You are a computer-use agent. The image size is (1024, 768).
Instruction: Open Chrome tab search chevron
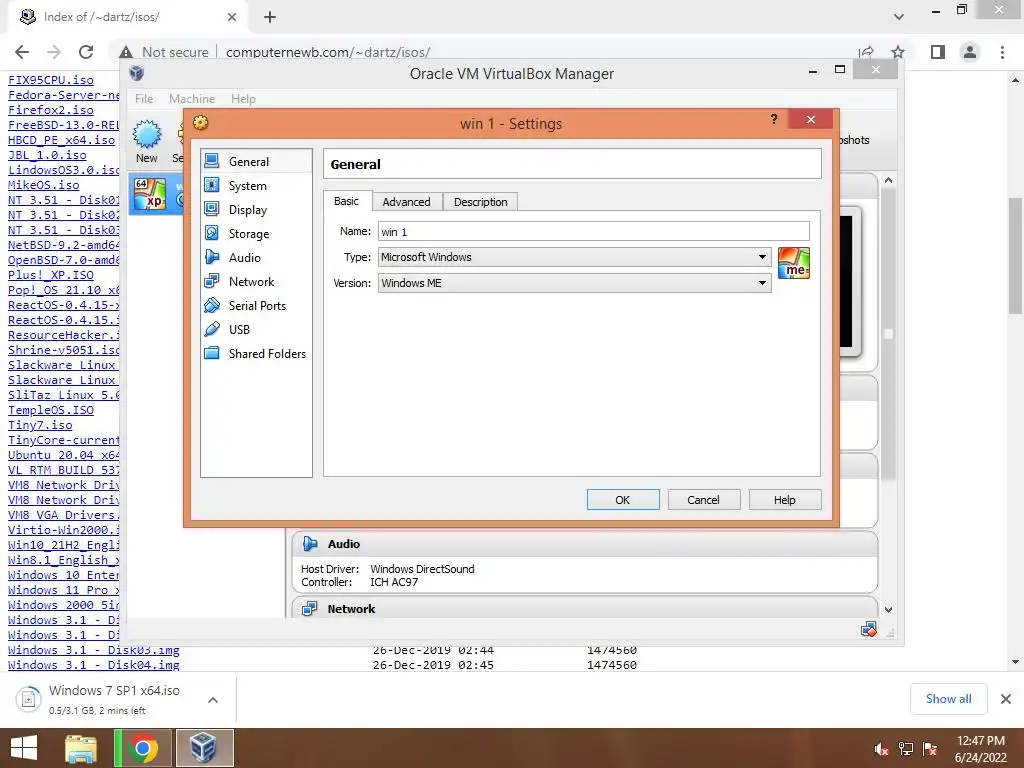899,17
